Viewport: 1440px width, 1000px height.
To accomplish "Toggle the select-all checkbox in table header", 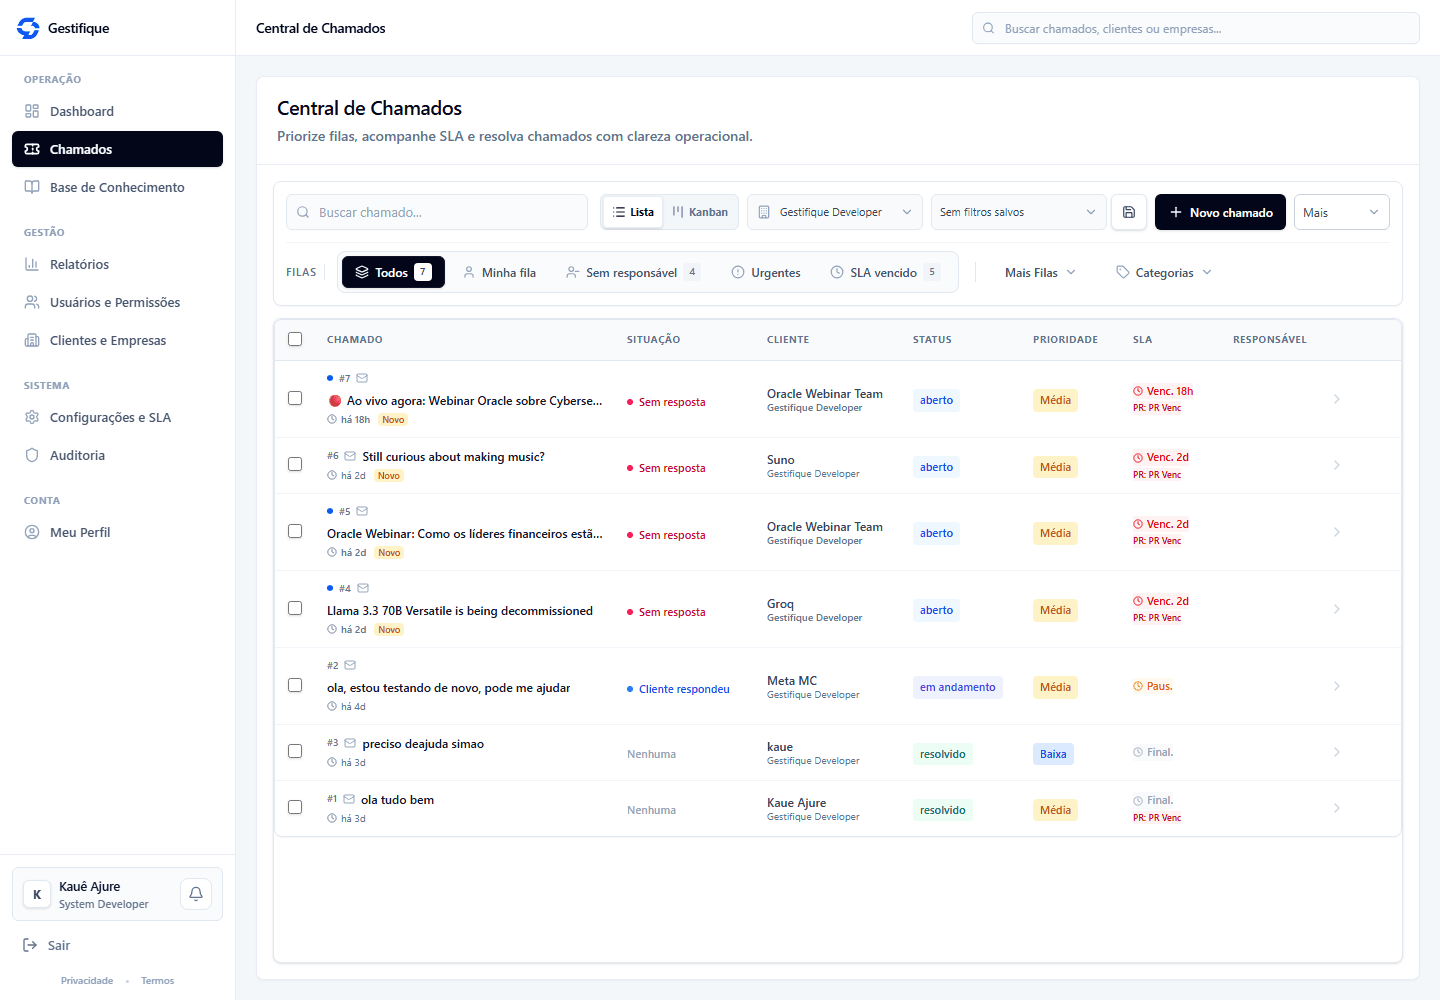I will click(x=295, y=339).
